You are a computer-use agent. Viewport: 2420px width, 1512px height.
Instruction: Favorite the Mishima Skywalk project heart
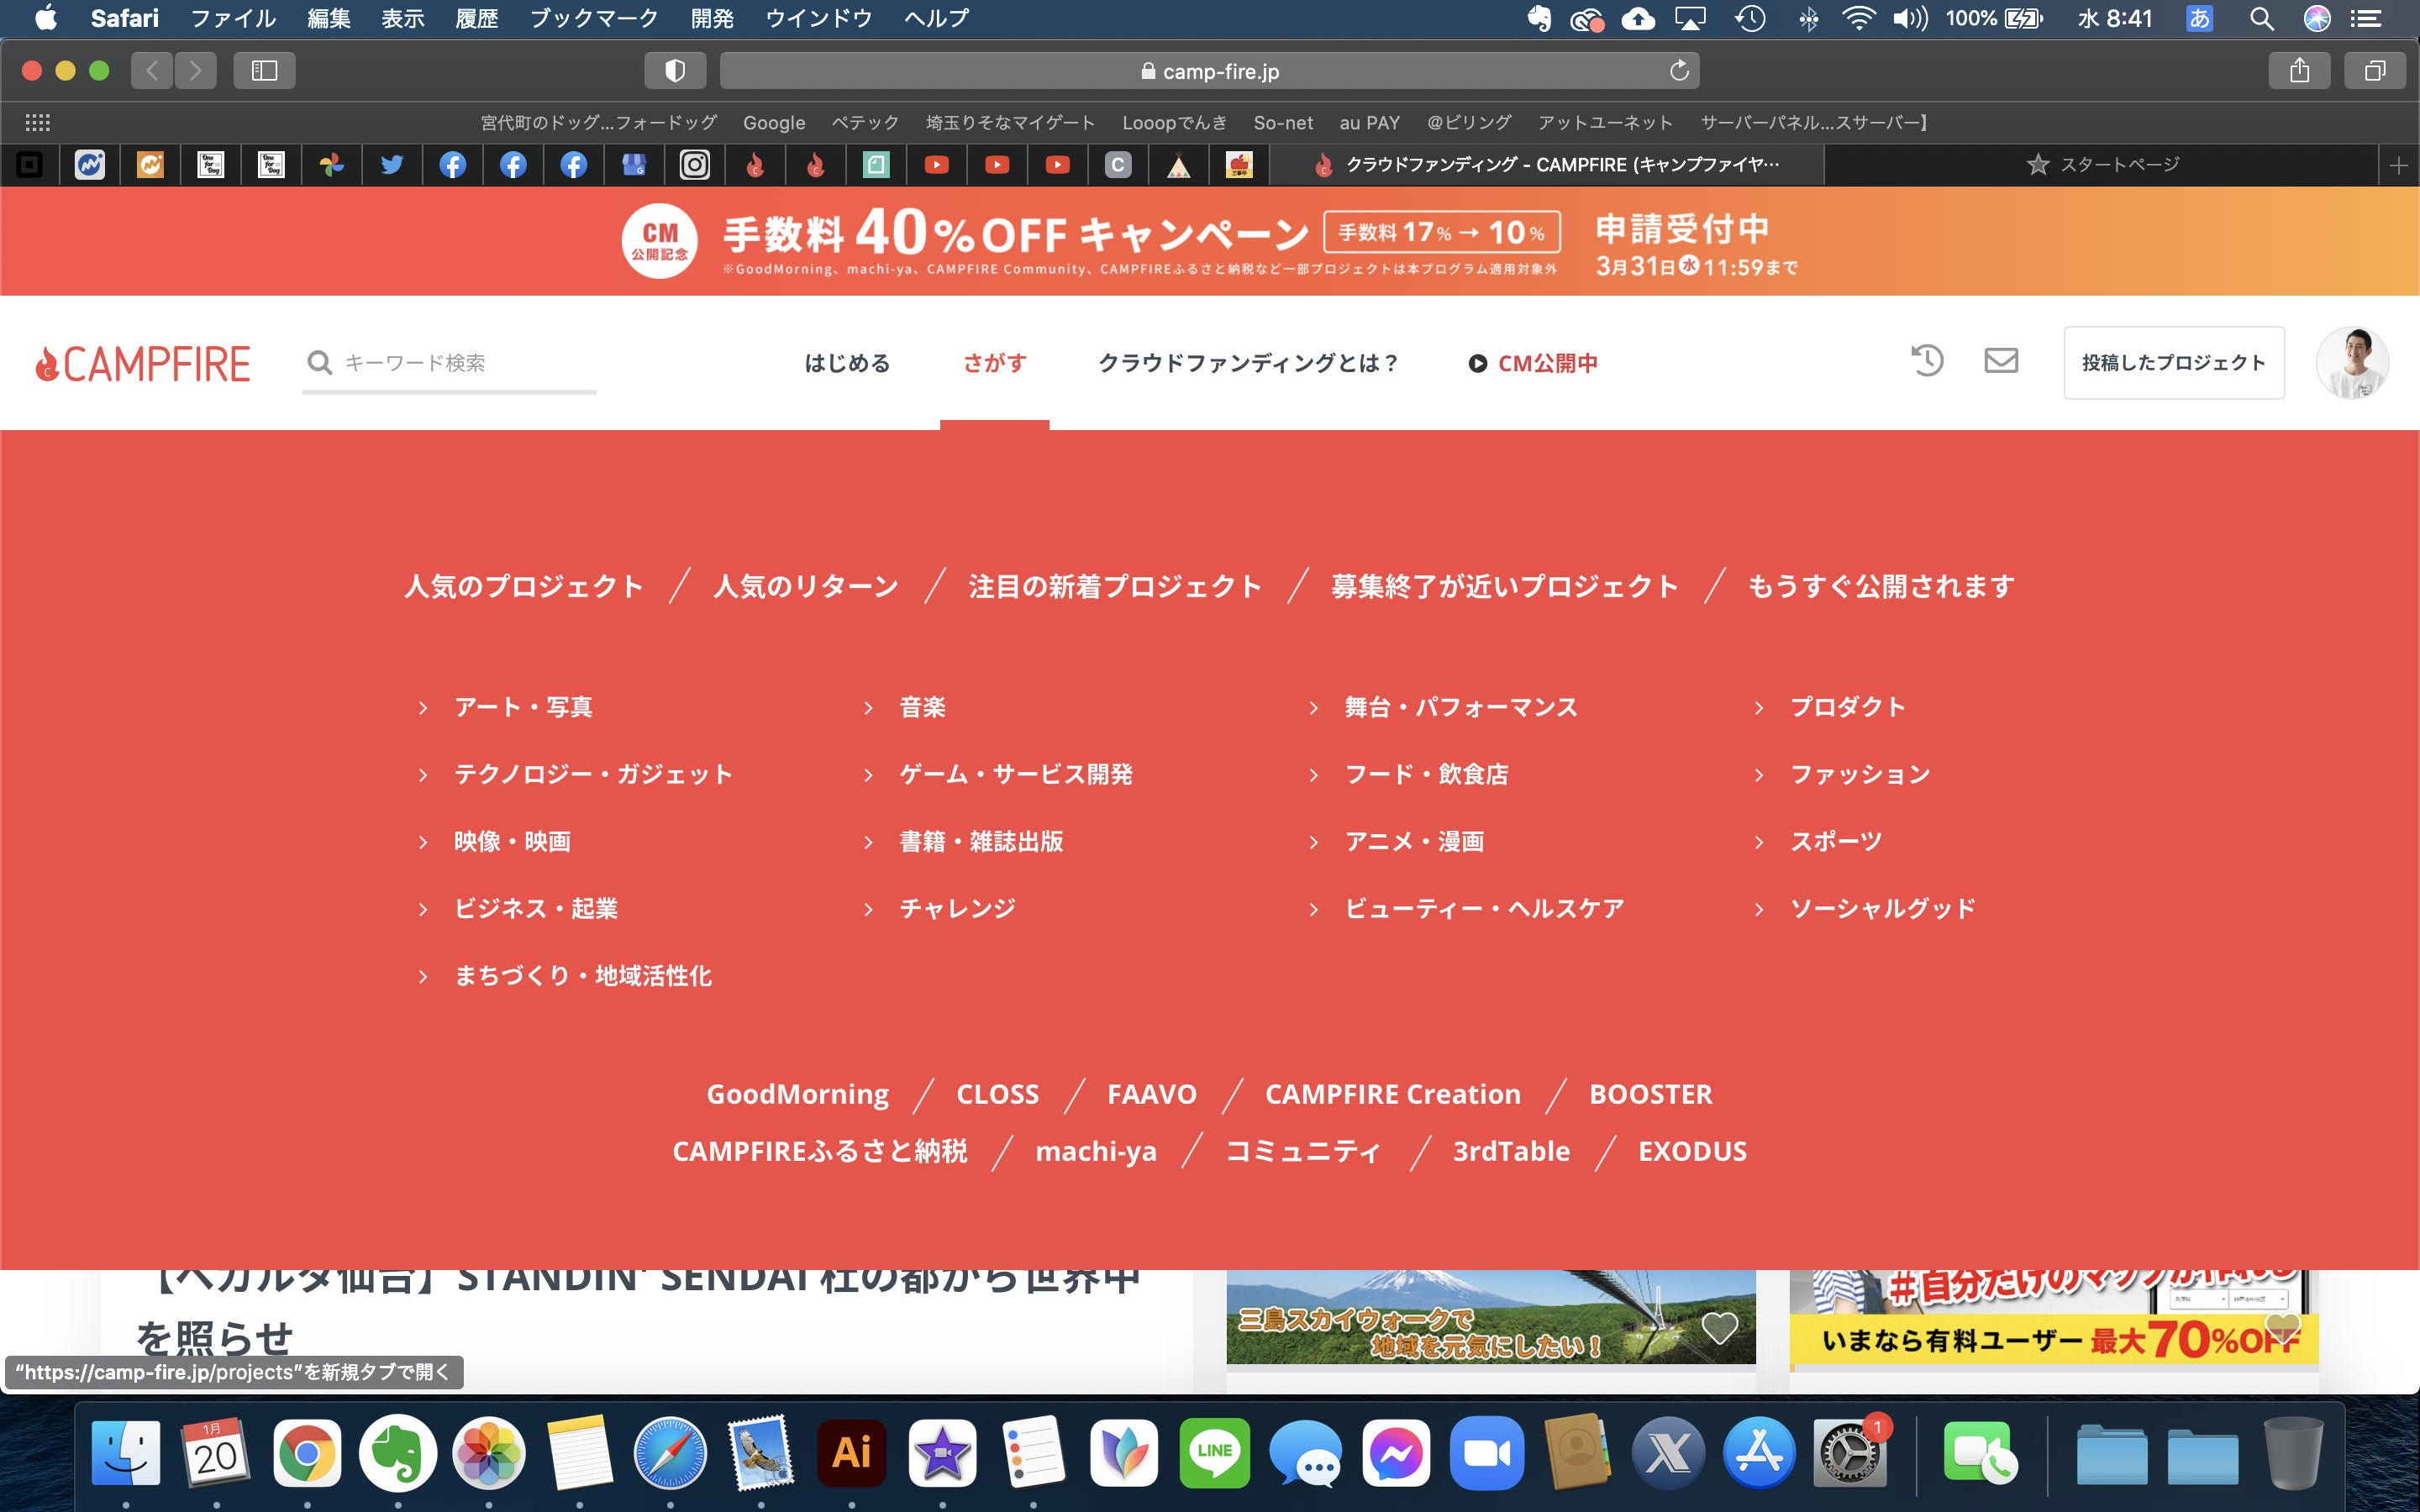pos(1719,1328)
